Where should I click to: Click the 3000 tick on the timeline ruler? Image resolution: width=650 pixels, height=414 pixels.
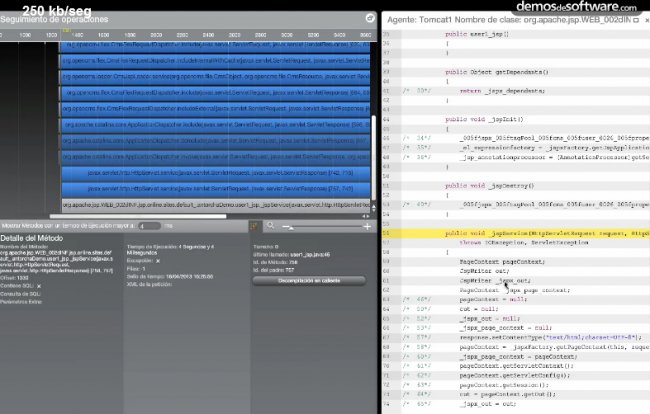tap(287, 35)
